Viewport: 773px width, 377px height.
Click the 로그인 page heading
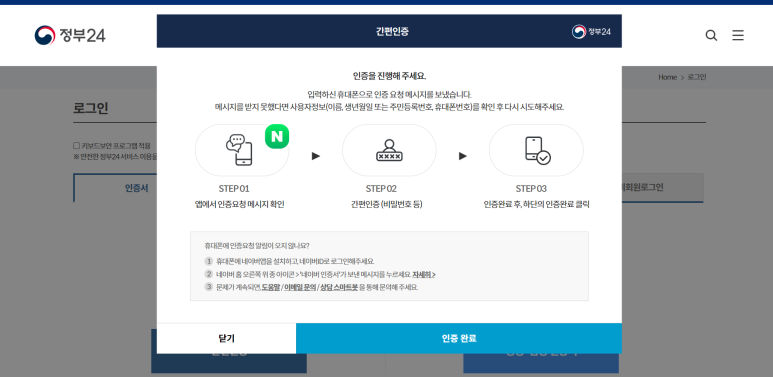click(91, 108)
